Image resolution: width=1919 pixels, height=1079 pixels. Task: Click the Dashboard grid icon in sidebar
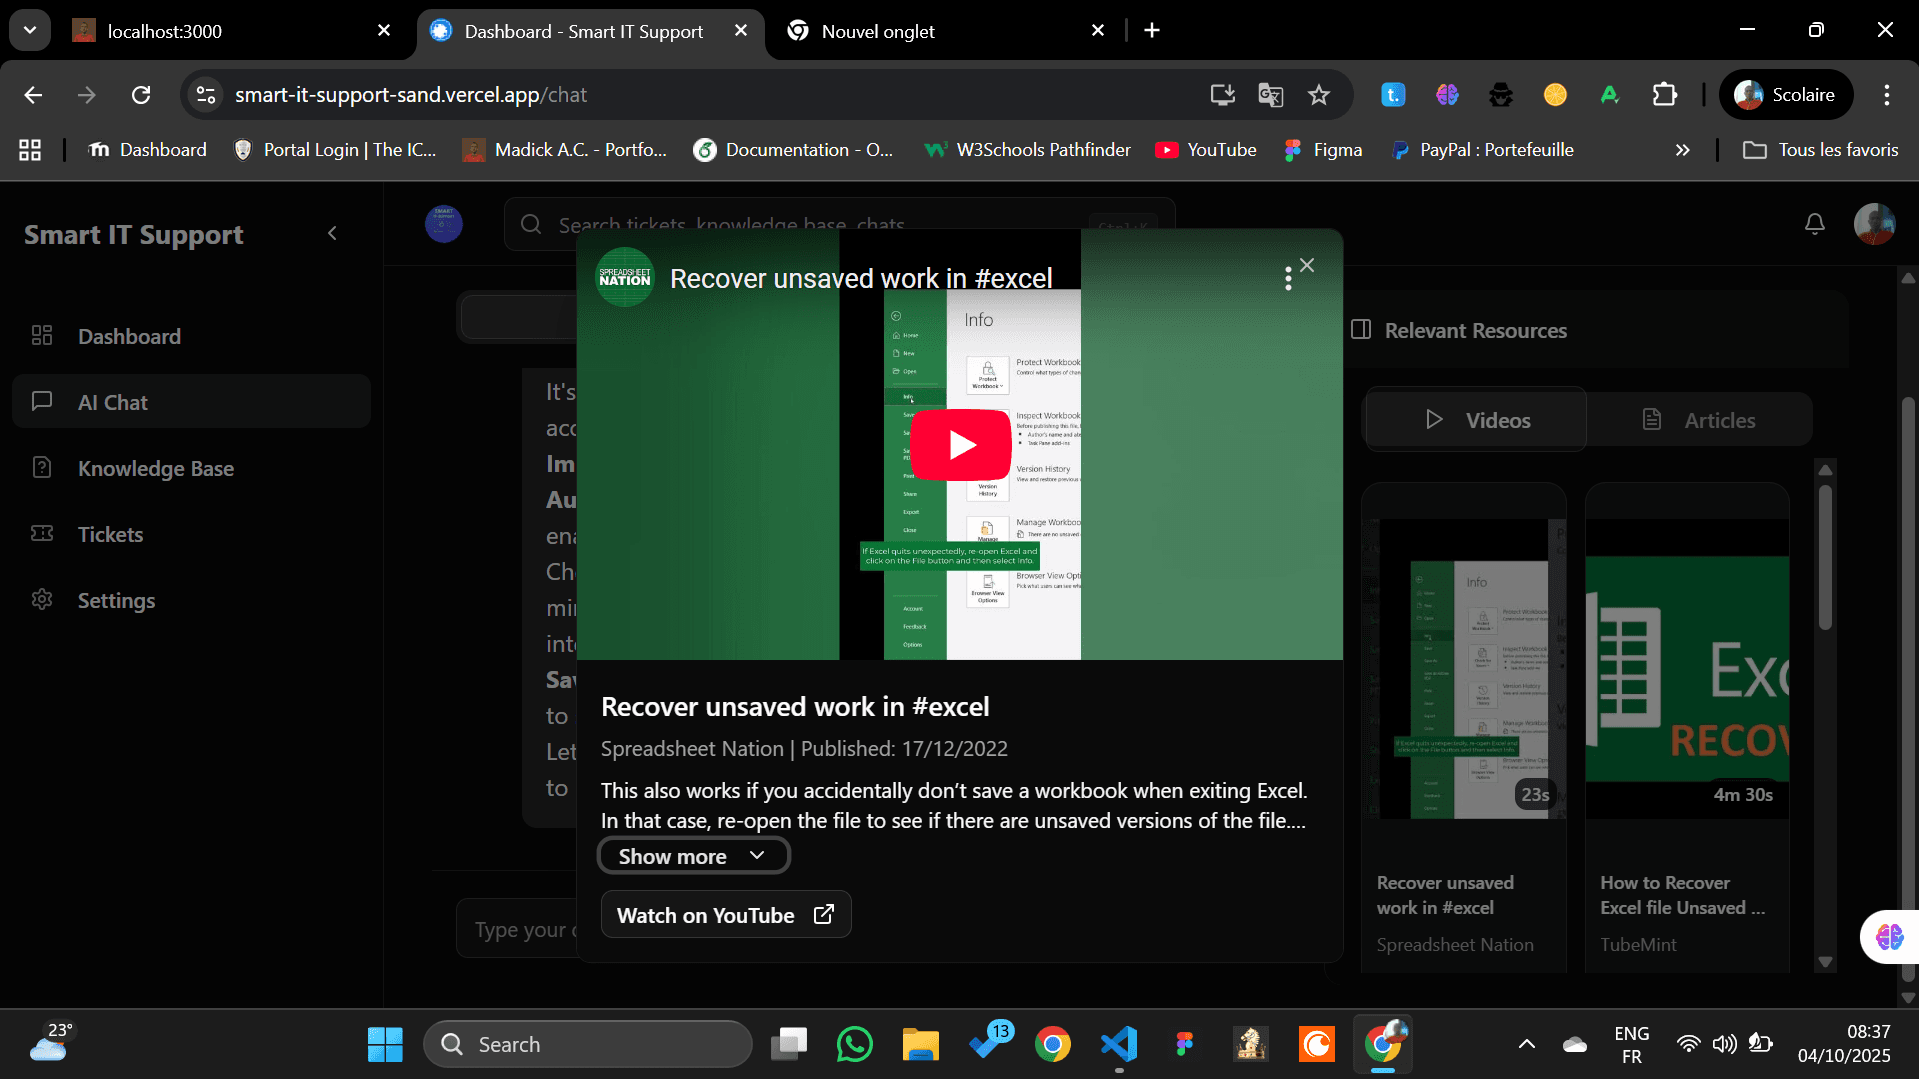[42, 335]
